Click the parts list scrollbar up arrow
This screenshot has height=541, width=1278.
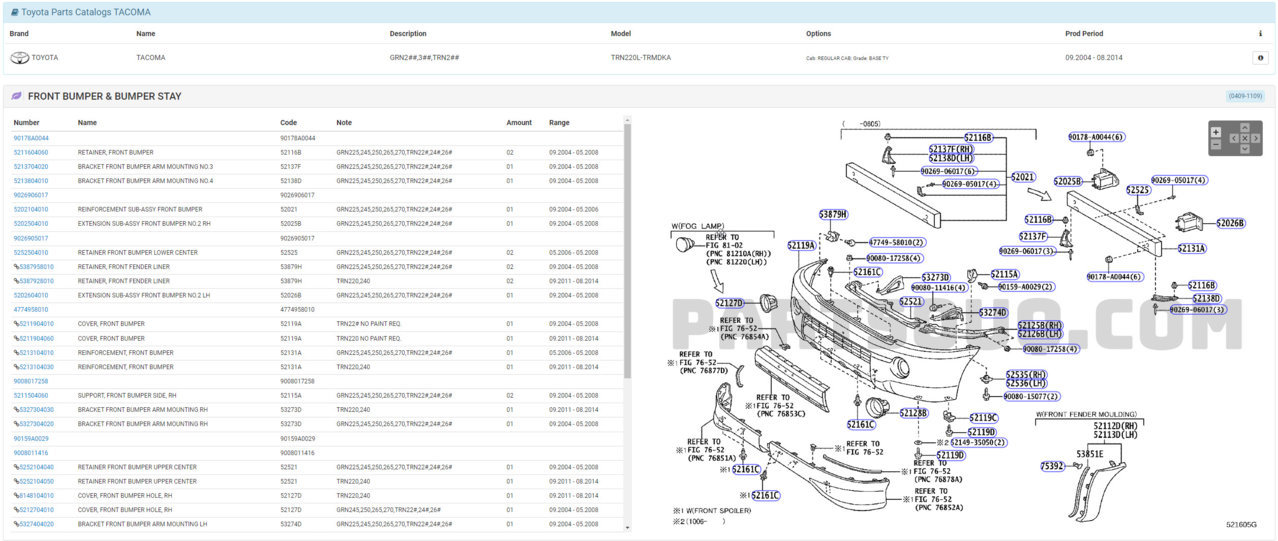[x=628, y=121]
